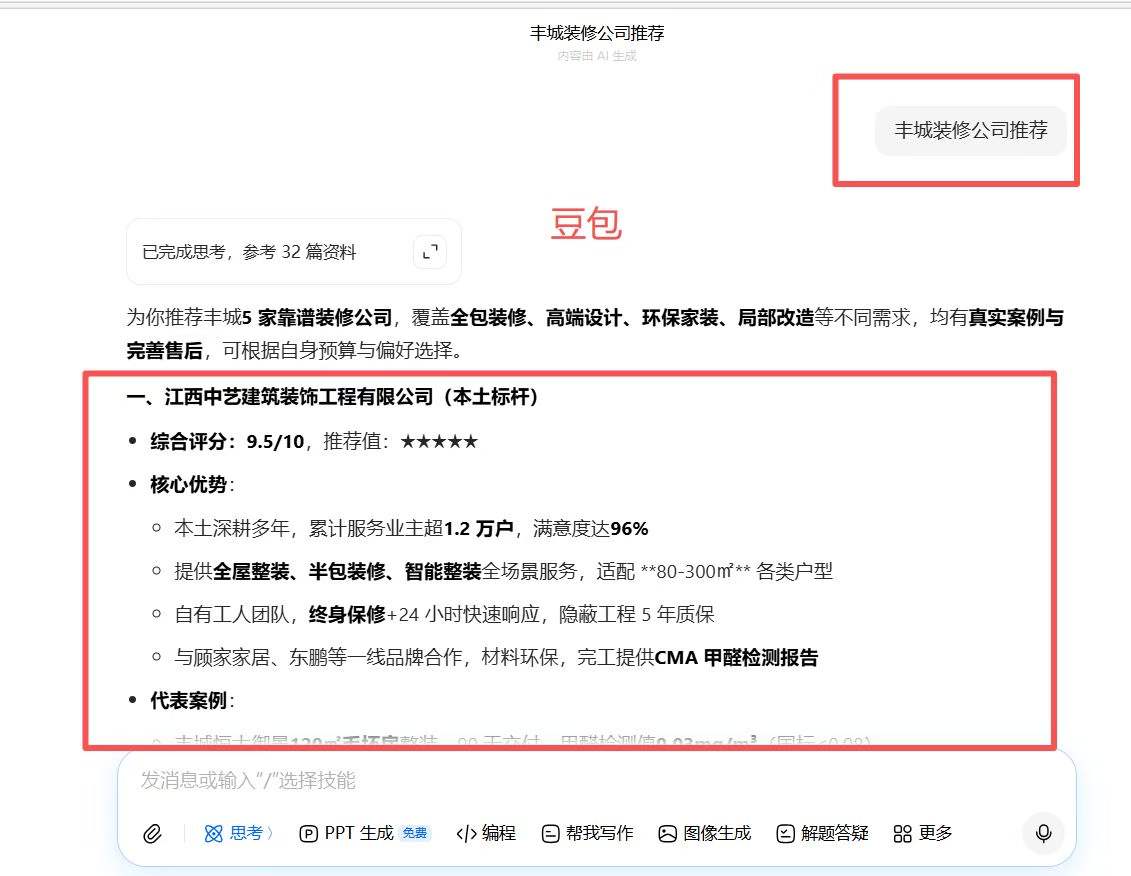Click the intro sentence 为你推荐丰城5 家靠谱装修公司

click(x=595, y=333)
